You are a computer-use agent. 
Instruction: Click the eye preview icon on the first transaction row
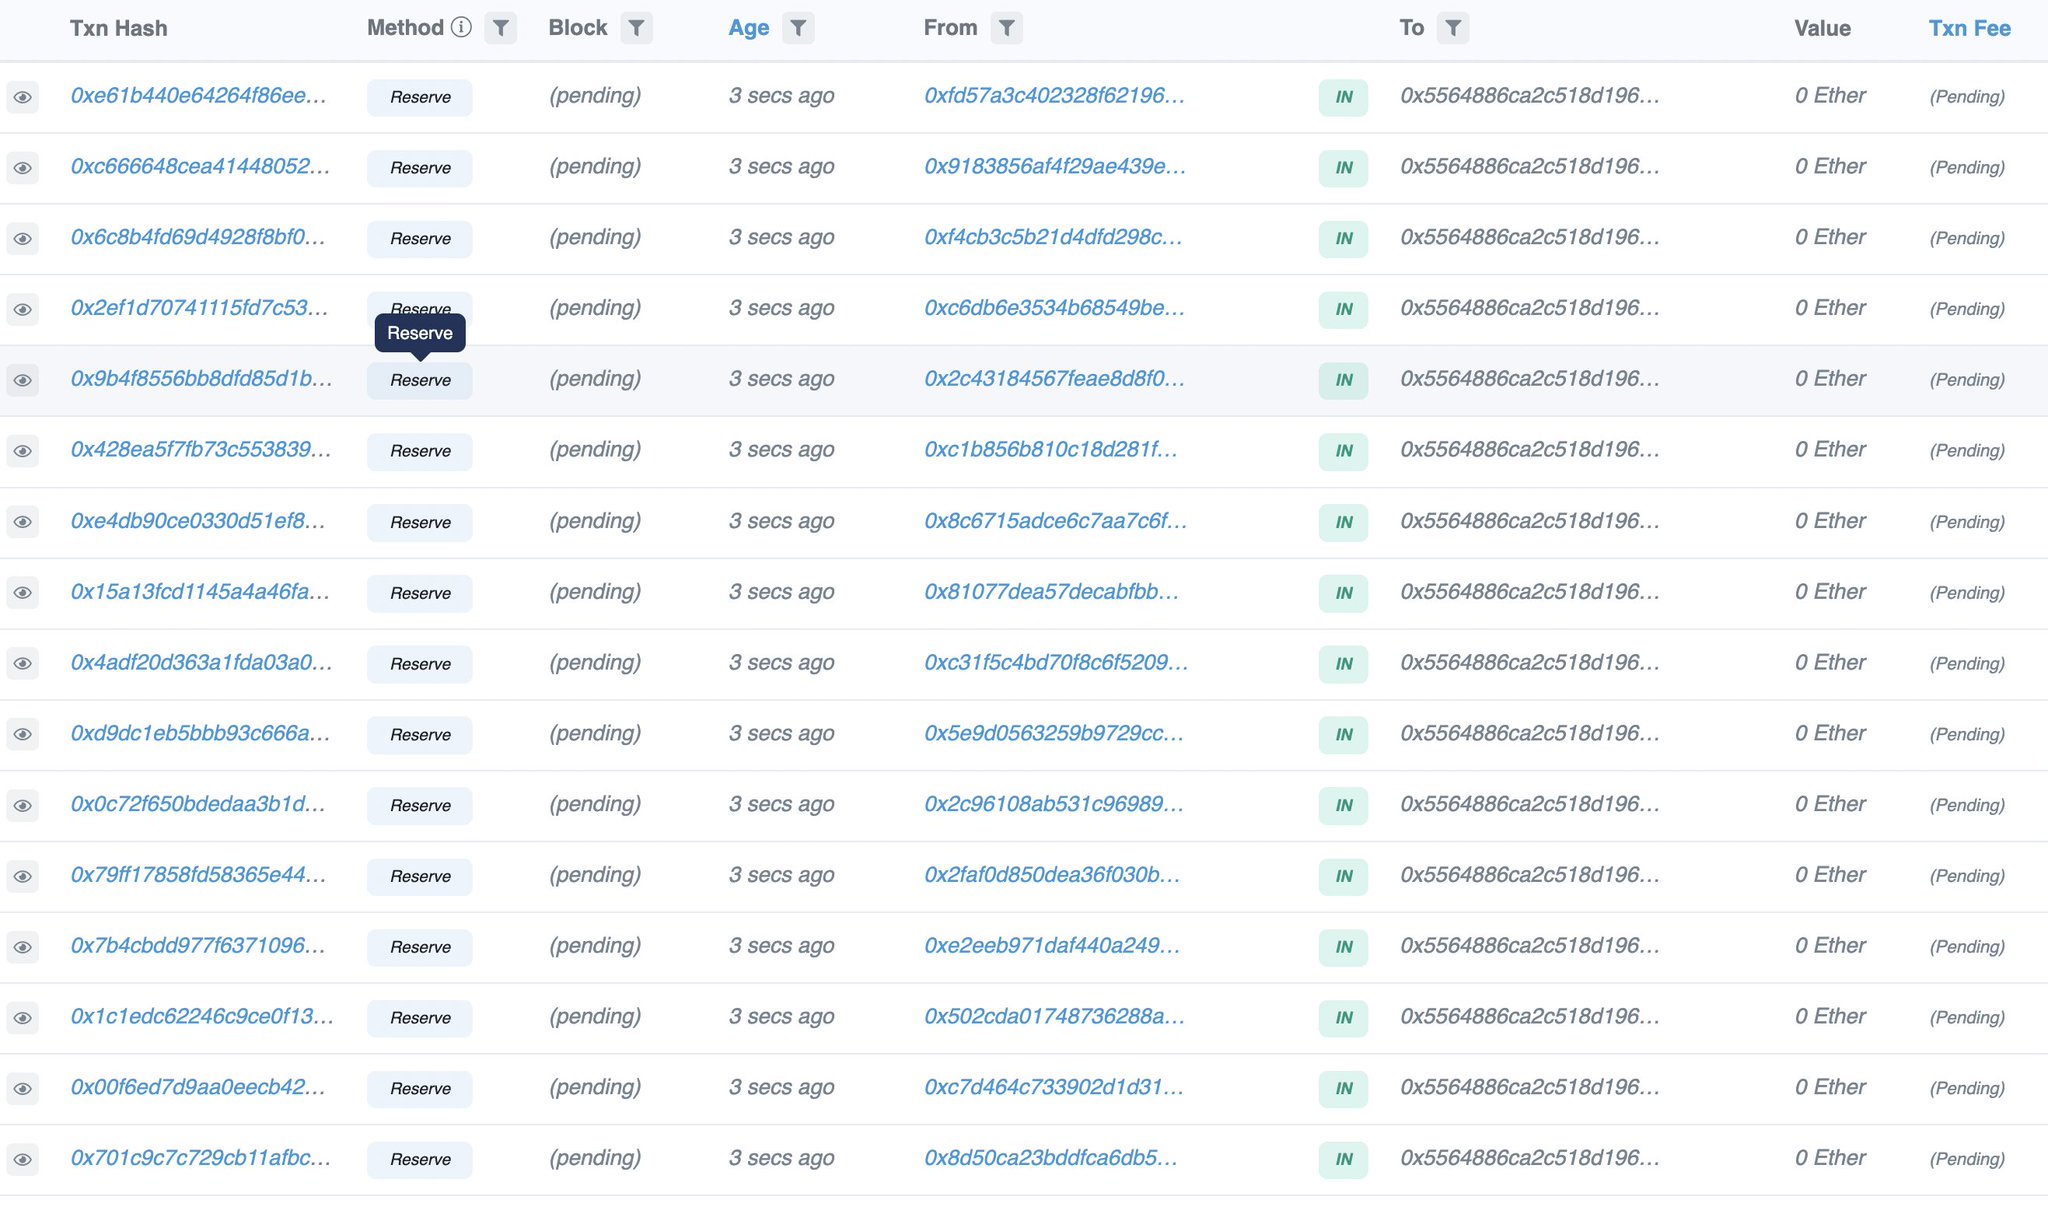pyautogui.click(x=23, y=97)
